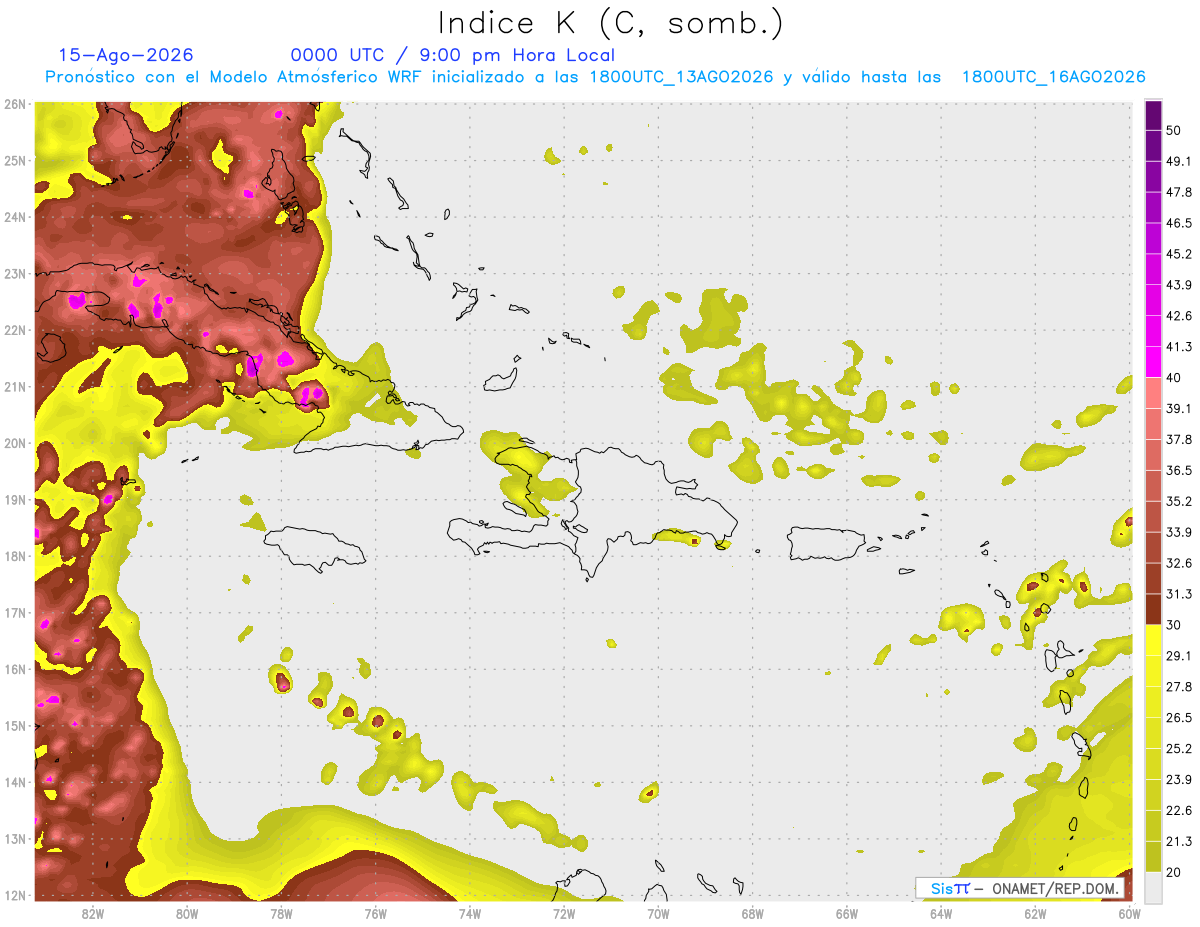Image resolution: width=1200 pixels, height=927 pixels.
Task: Click the colorbar value label 37.8
Action: [x=1178, y=439]
